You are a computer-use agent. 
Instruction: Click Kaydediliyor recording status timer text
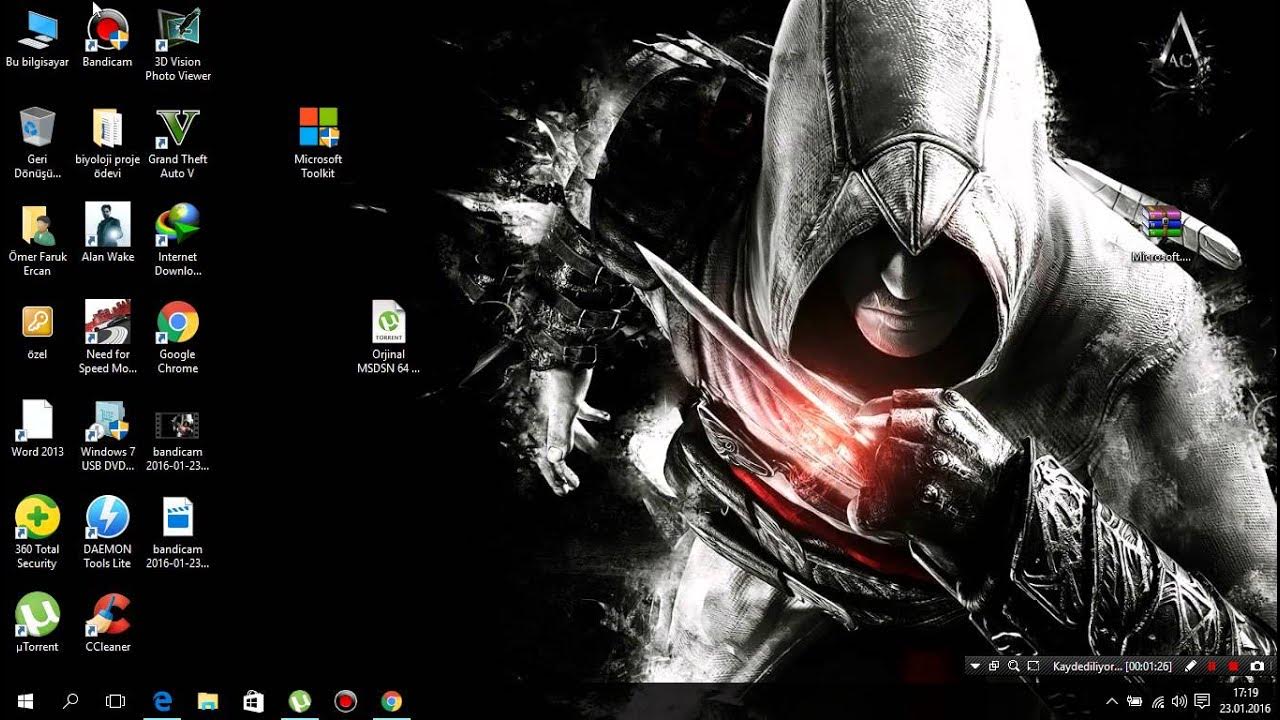[x=1112, y=666]
